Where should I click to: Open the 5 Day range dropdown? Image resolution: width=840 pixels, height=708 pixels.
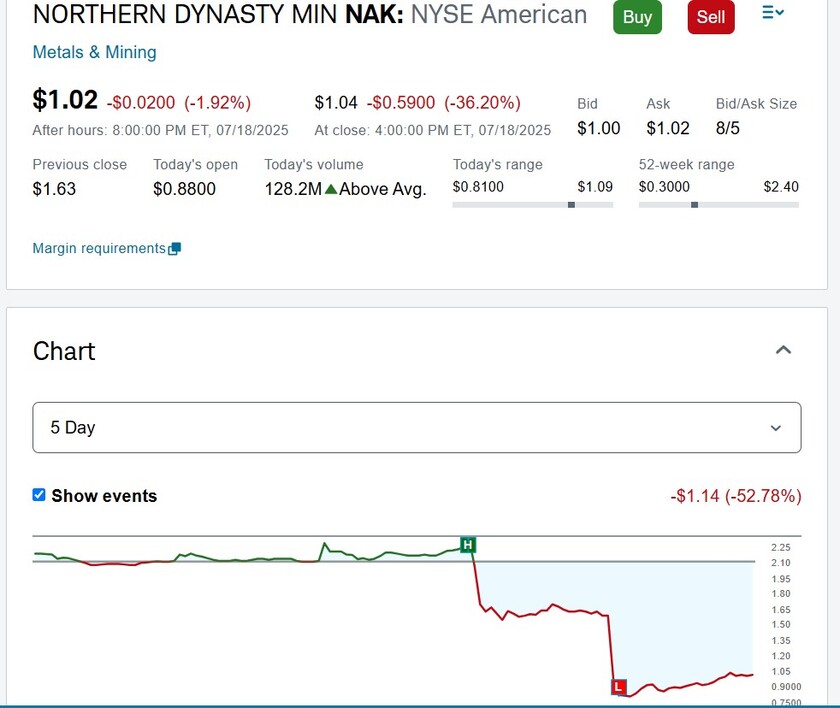417,427
